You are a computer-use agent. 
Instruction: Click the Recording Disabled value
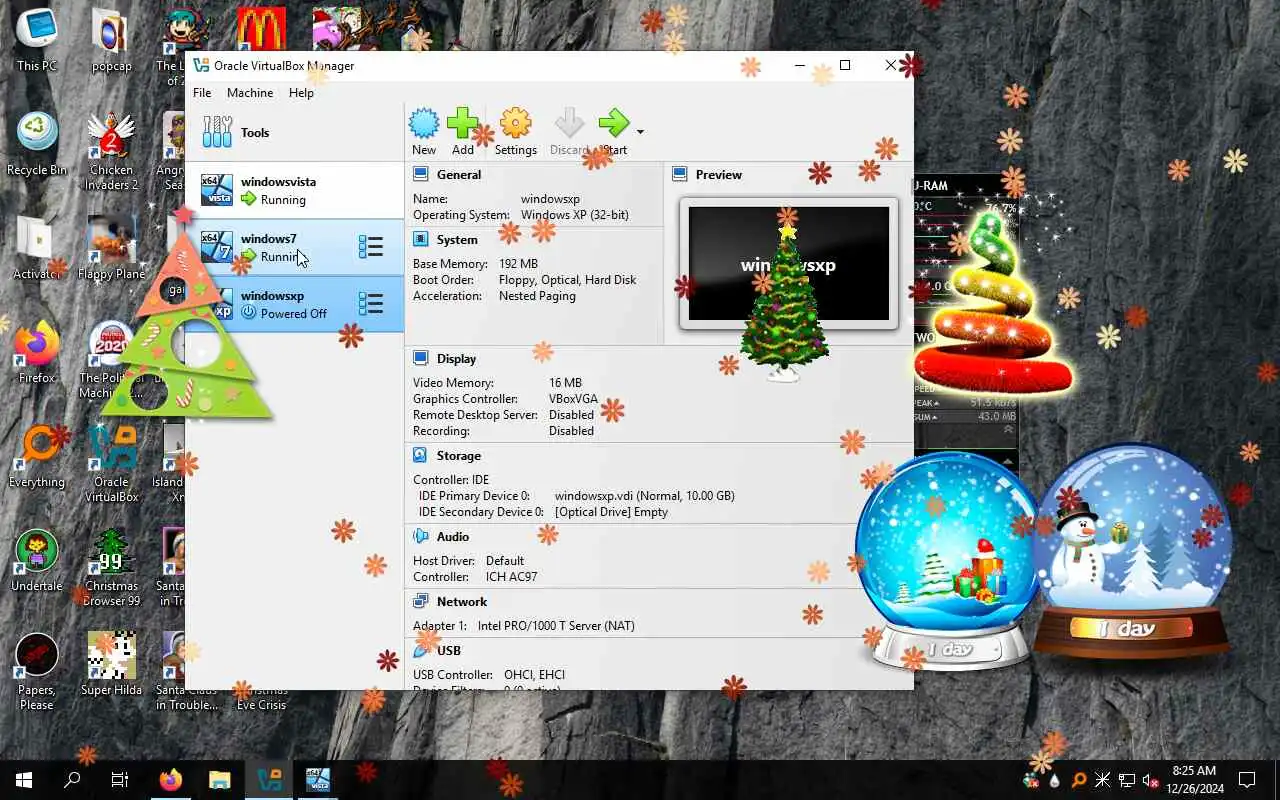(x=571, y=431)
